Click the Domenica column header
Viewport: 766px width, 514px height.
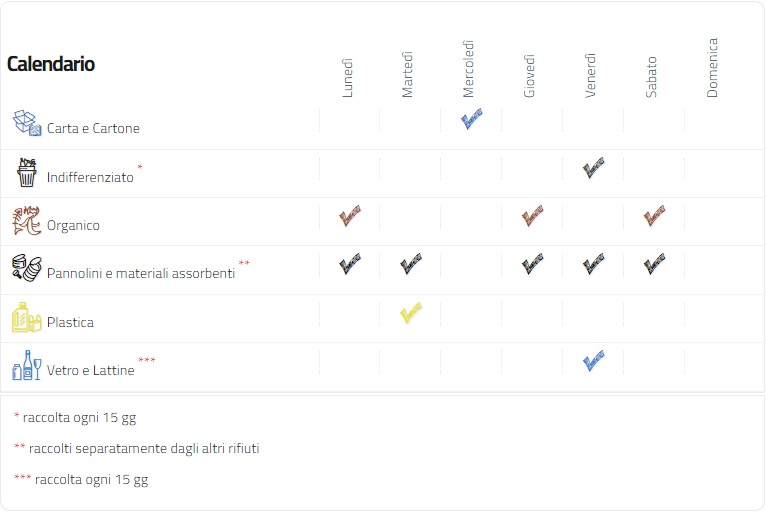pyautogui.click(x=712, y=68)
